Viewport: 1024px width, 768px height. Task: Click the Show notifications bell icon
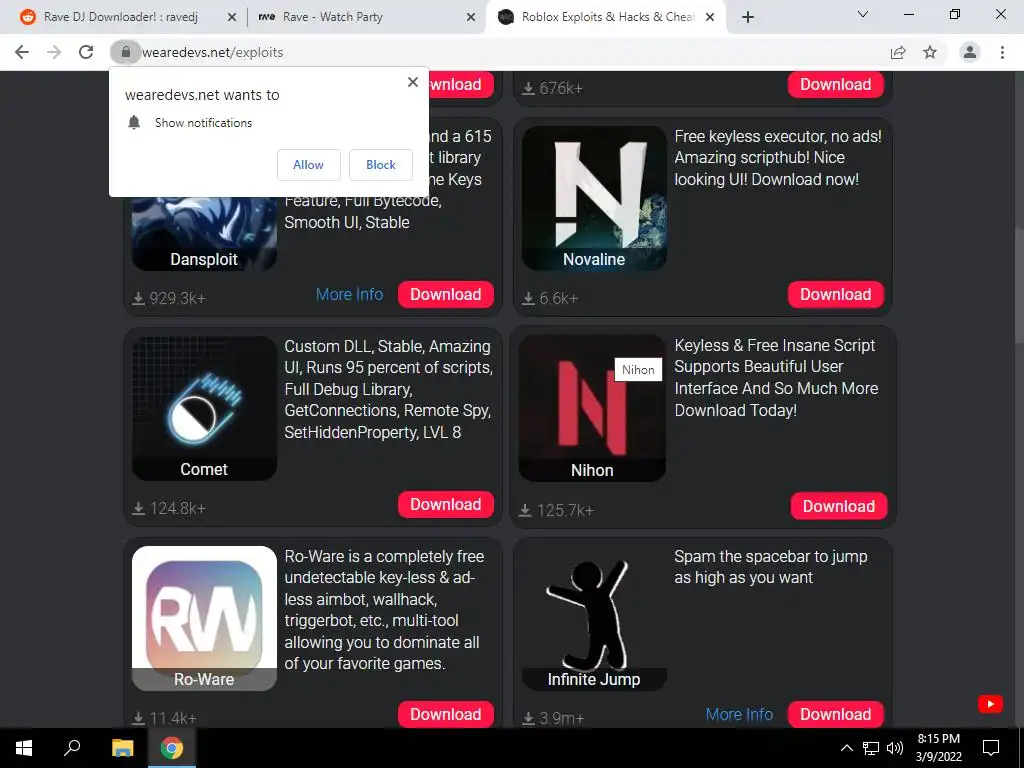134,122
